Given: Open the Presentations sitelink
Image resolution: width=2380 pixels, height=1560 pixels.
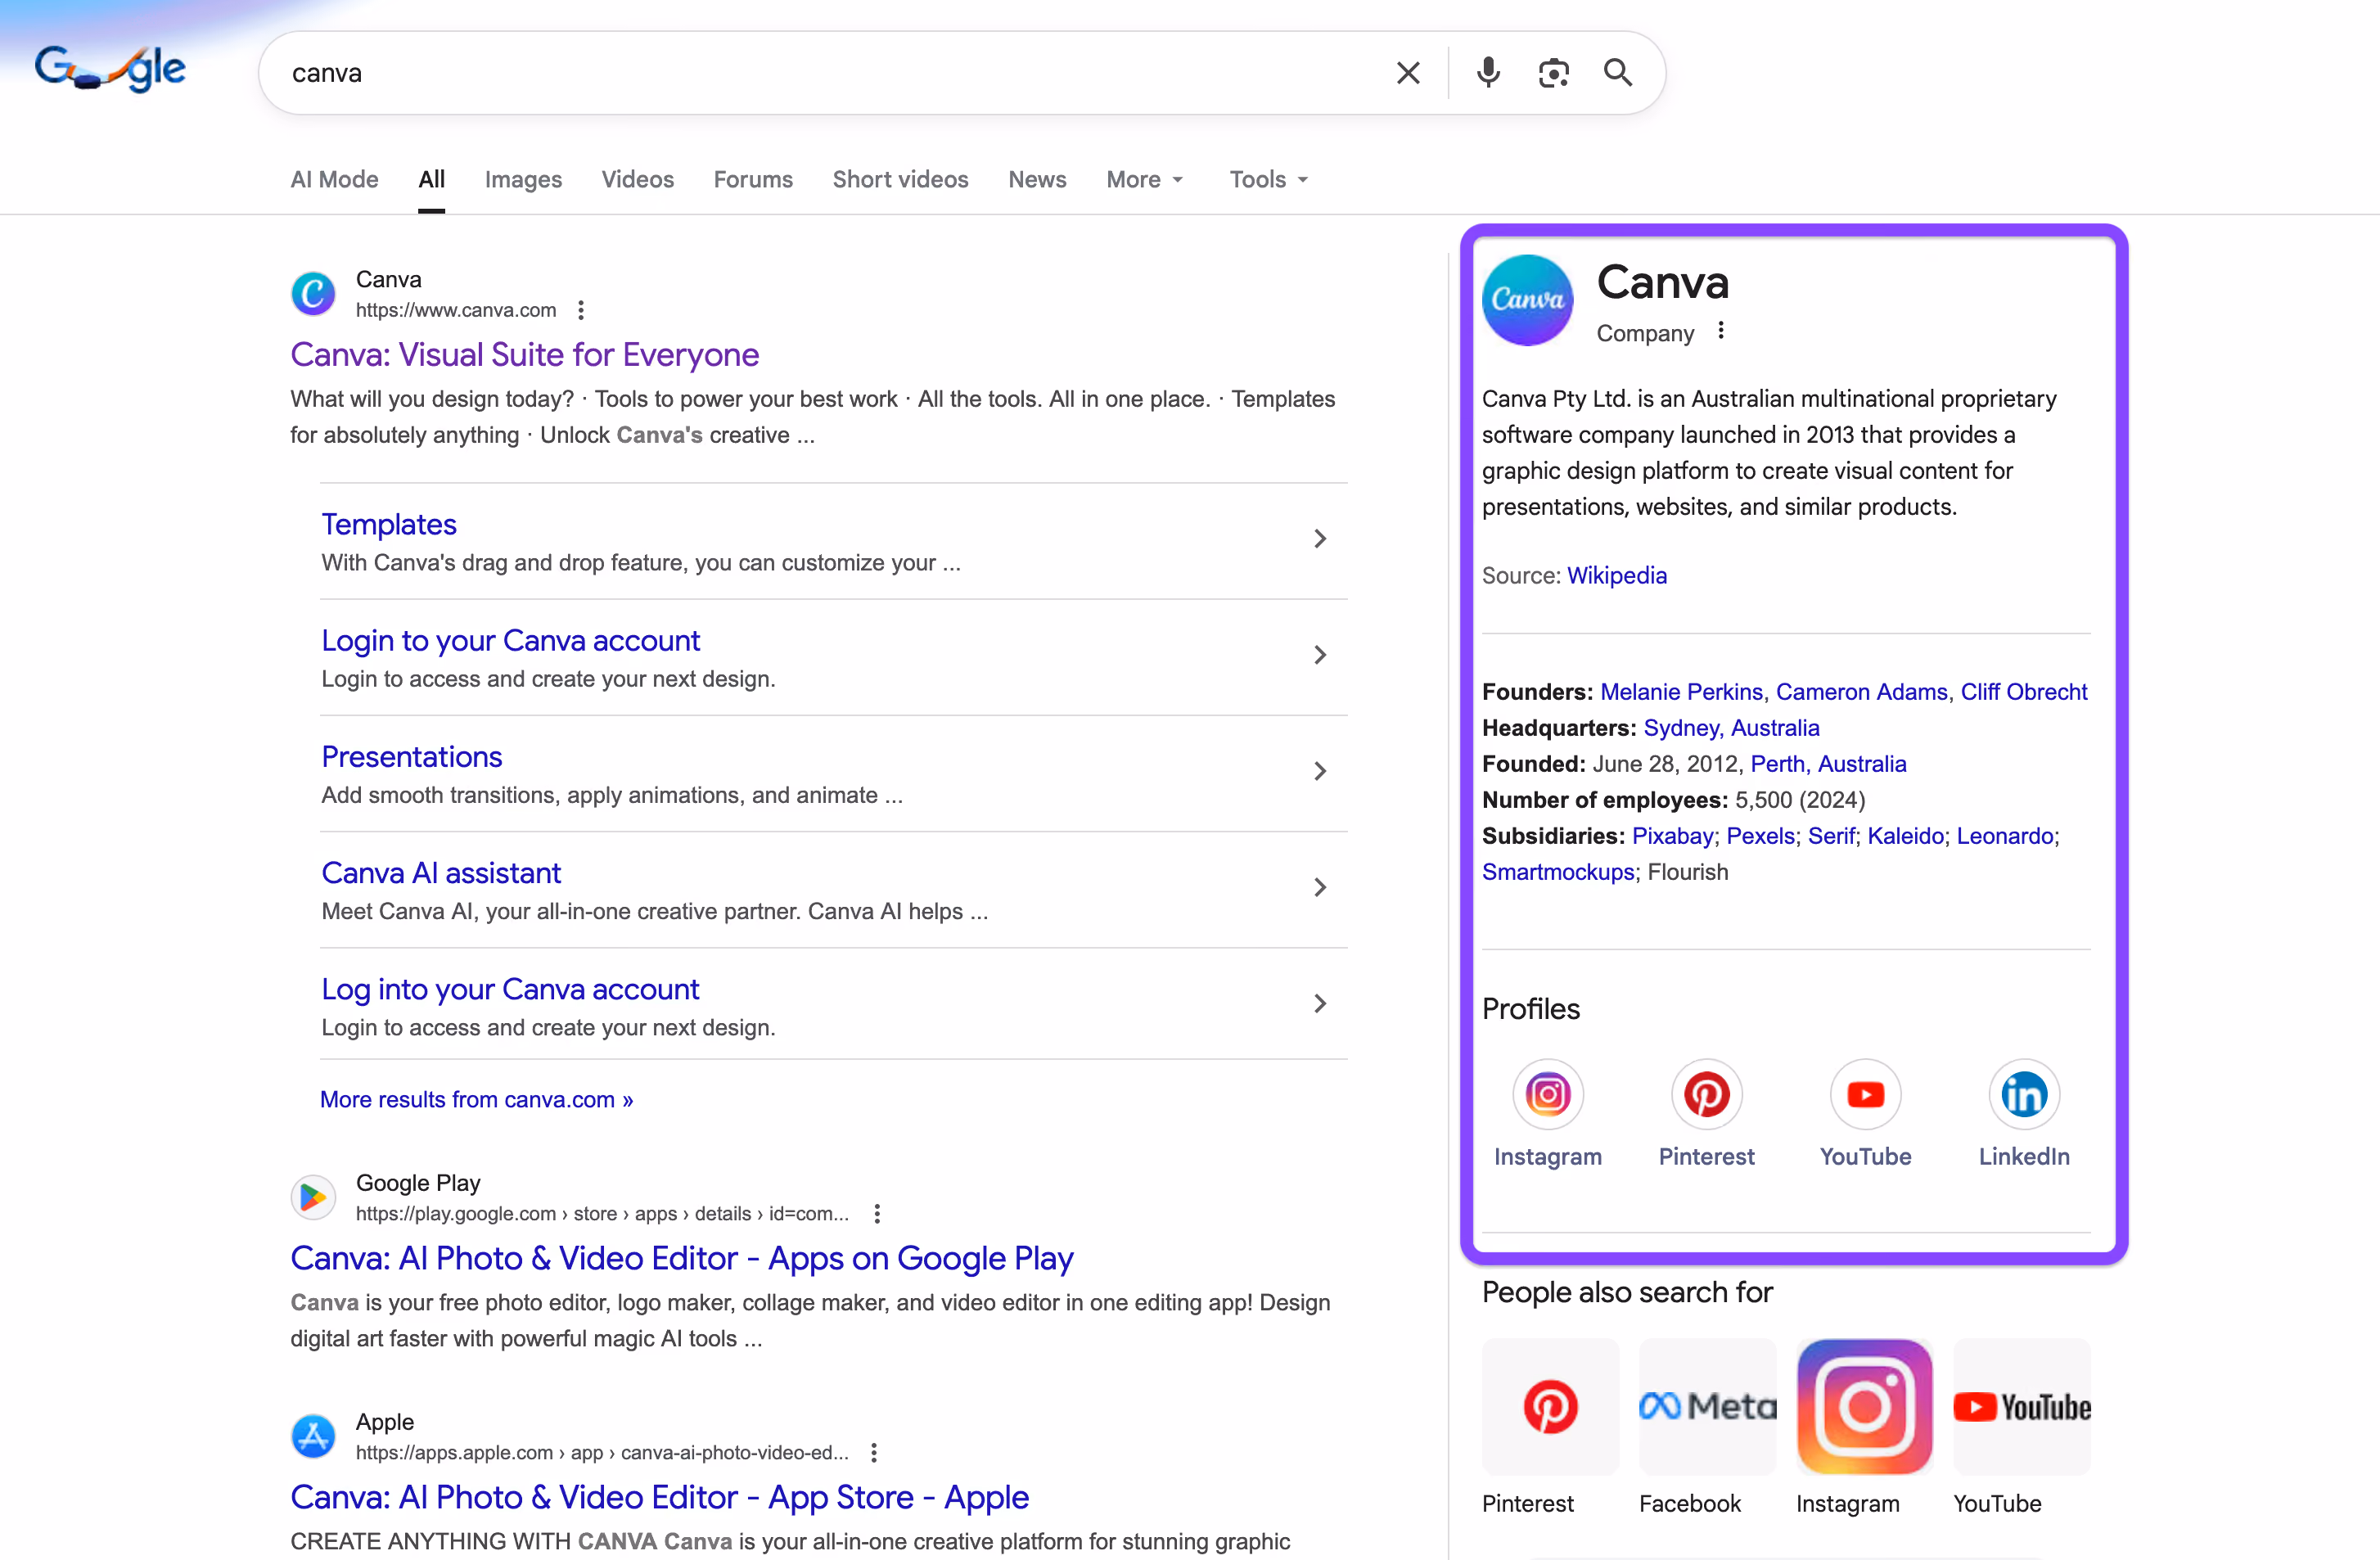Looking at the screenshot, I should (x=411, y=757).
